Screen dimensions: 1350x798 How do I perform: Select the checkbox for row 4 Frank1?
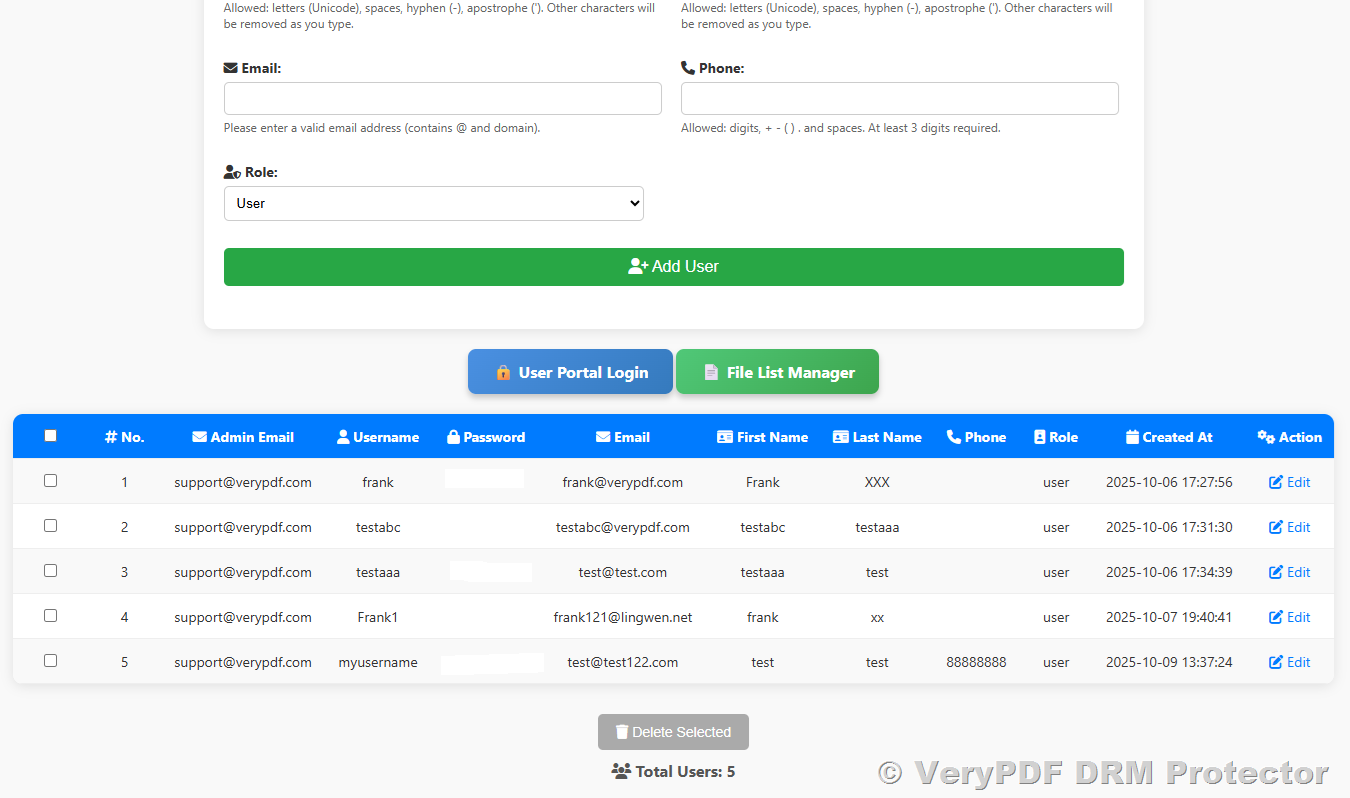(51, 616)
